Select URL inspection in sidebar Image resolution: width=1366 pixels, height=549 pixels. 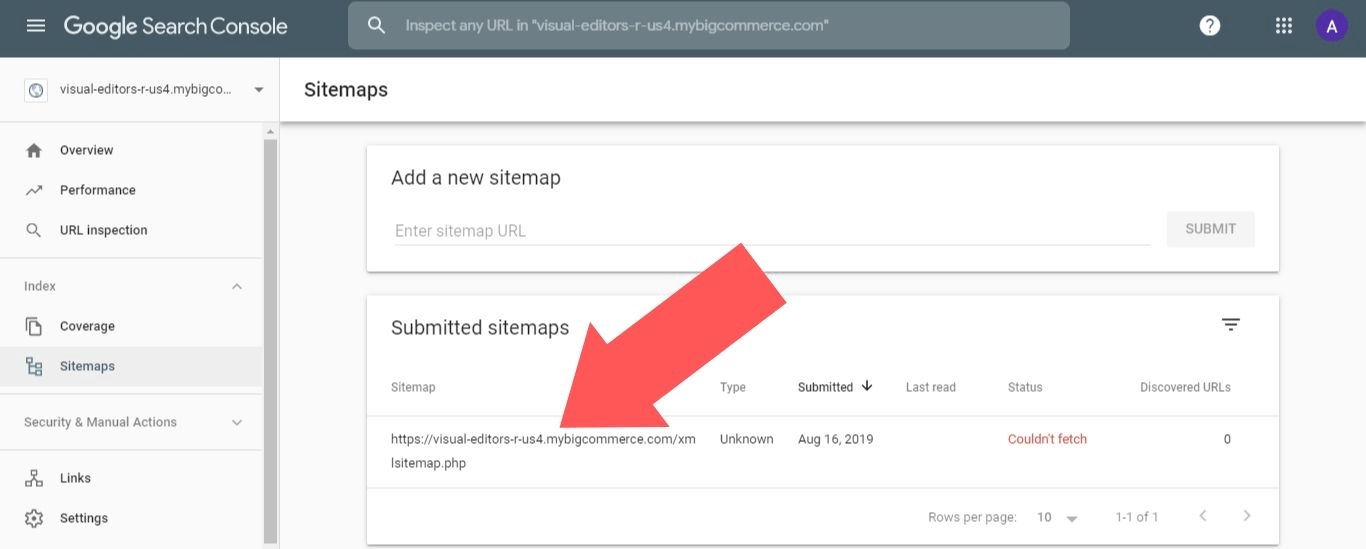tap(103, 230)
